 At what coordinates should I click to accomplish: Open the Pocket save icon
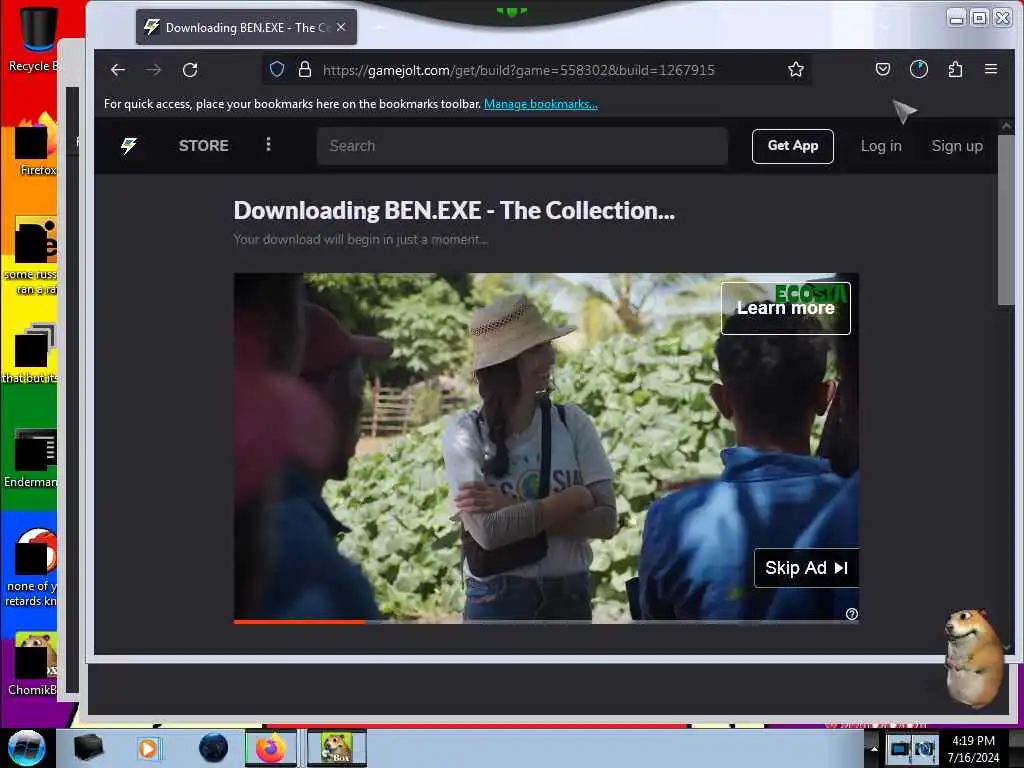[882, 69]
